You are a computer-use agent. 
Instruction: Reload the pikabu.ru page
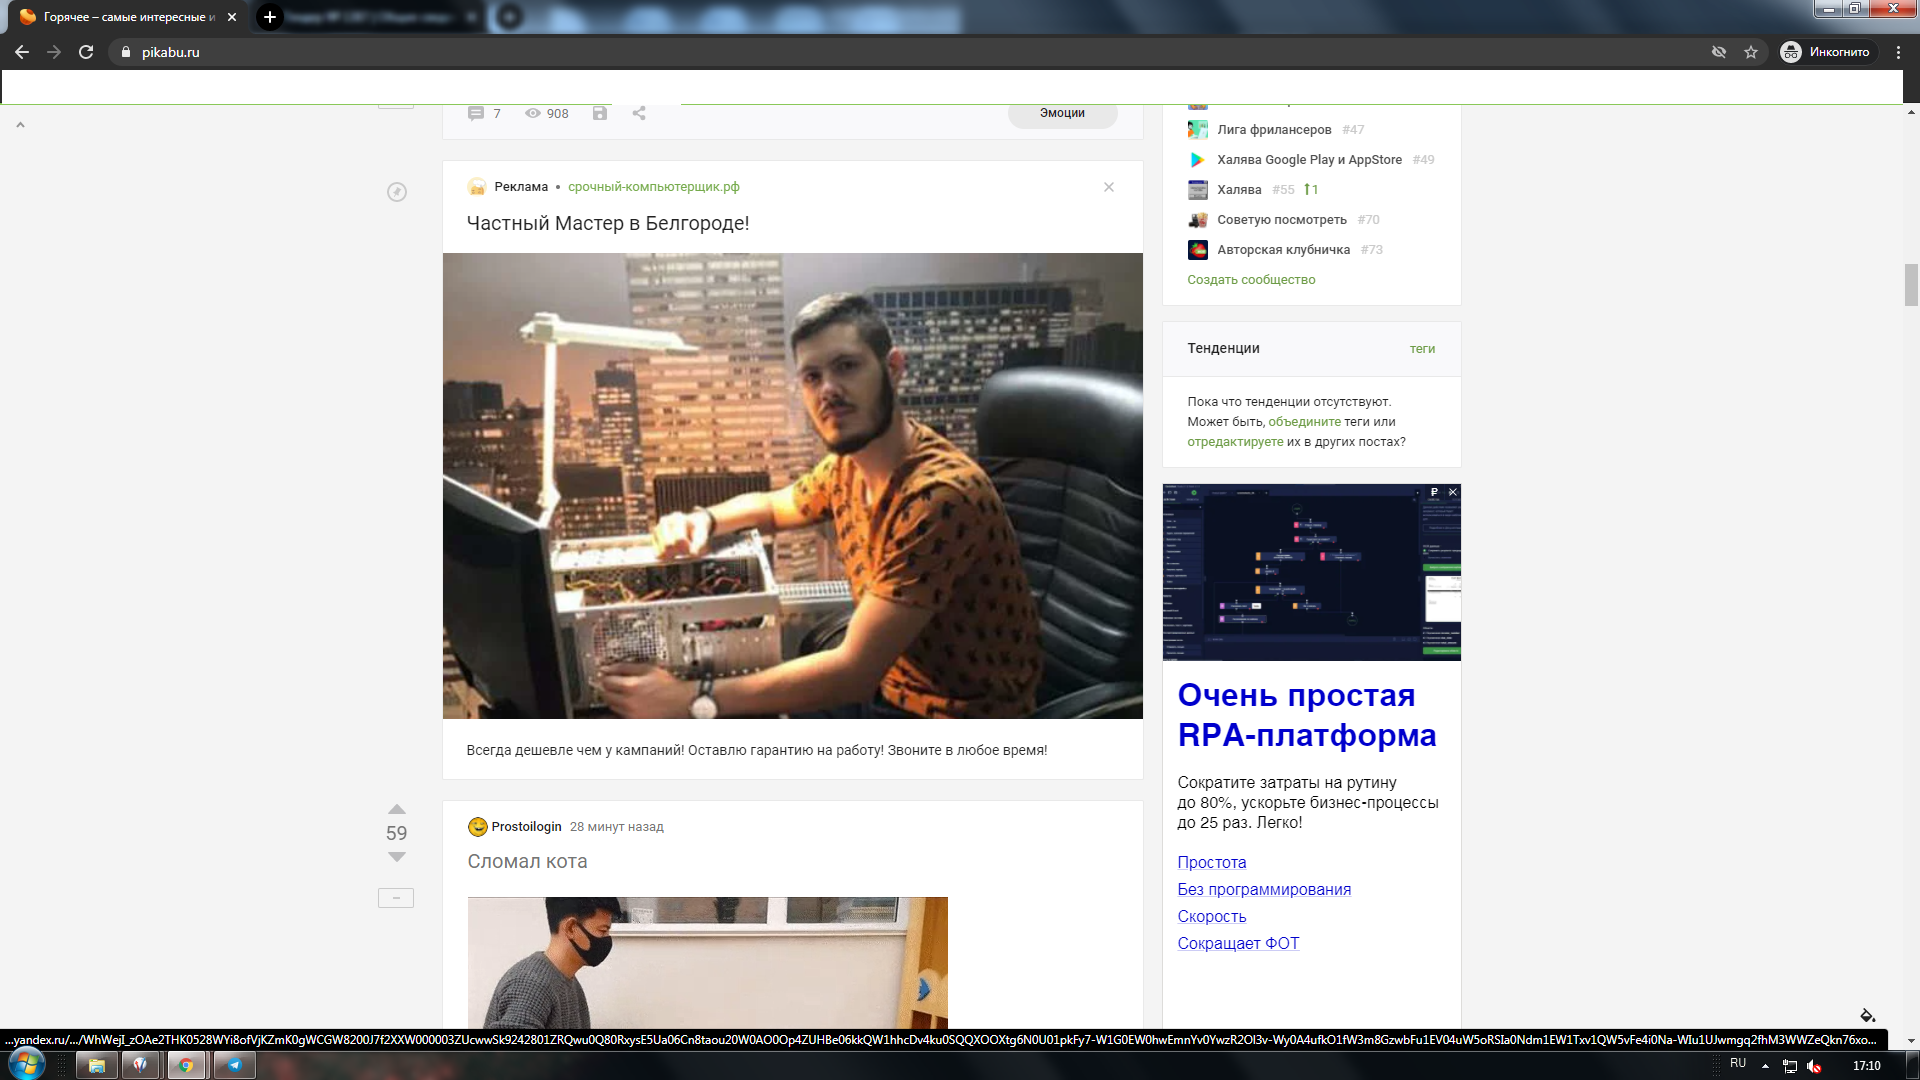pos(86,52)
